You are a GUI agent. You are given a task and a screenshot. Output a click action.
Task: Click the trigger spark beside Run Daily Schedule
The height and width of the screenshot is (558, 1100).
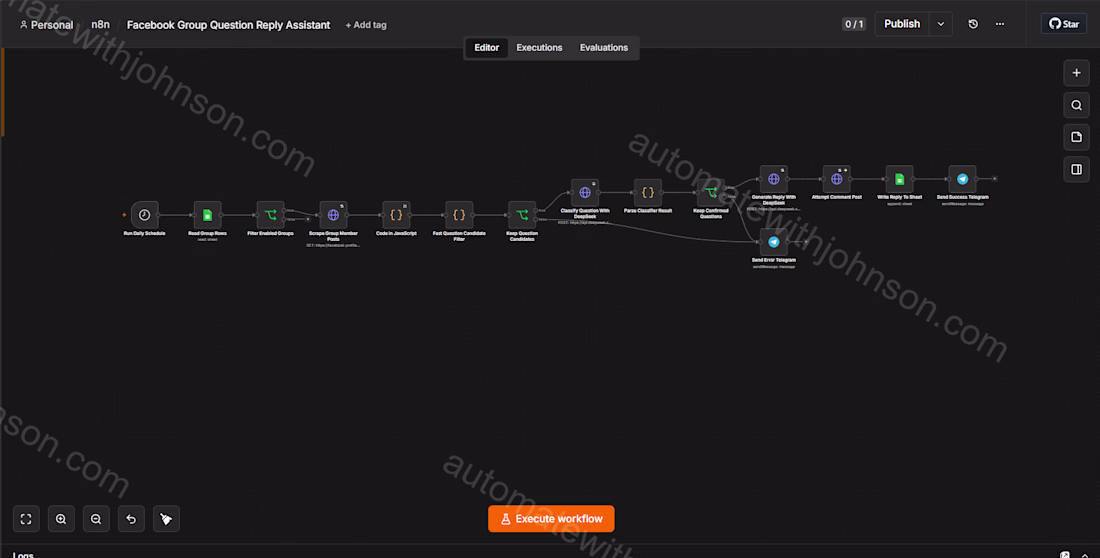pos(124,215)
